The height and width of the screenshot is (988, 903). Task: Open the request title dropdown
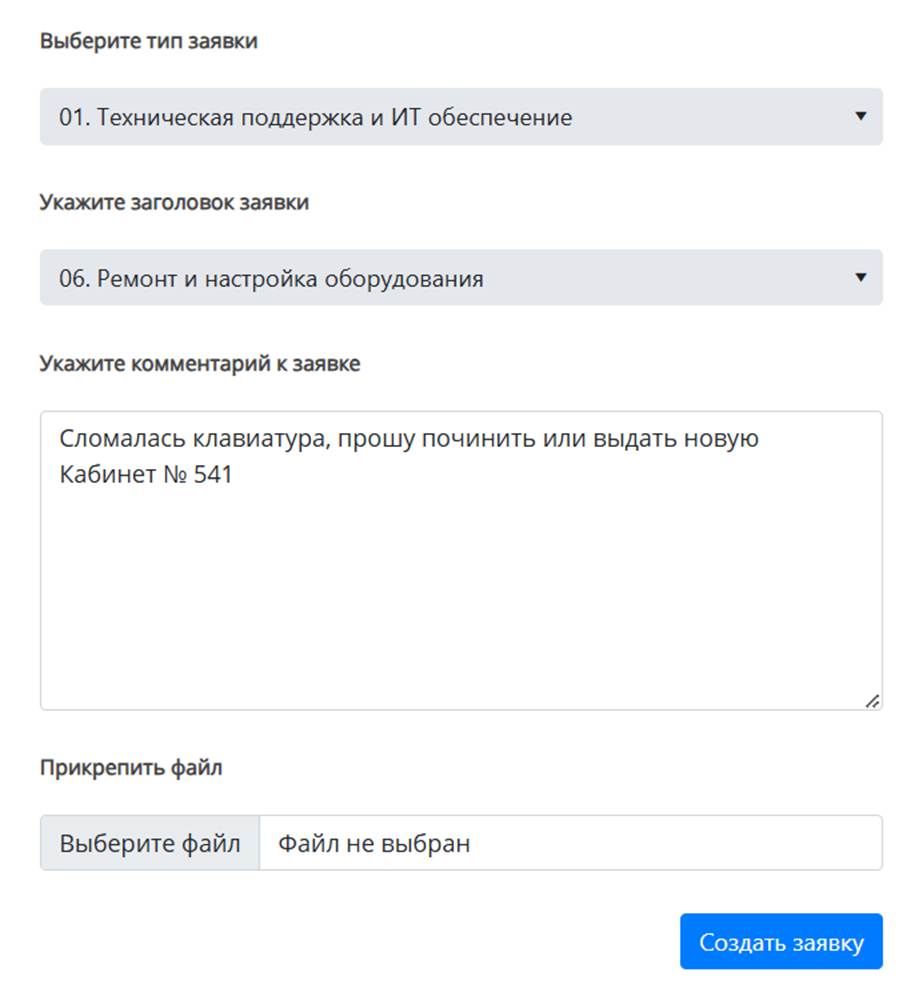pyautogui.click(x=460, y=278)
